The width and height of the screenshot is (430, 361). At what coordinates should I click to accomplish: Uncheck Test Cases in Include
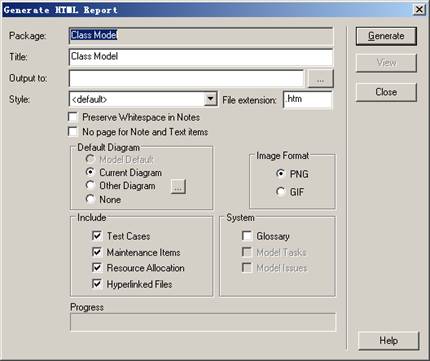point(97,236)
